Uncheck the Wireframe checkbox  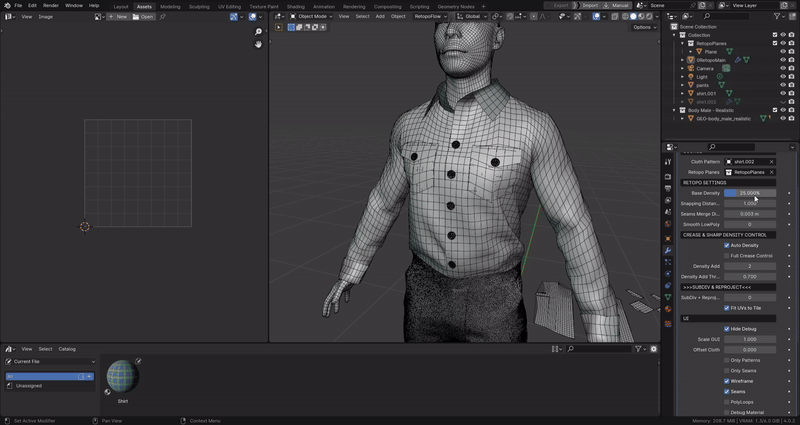click(726, 381)
